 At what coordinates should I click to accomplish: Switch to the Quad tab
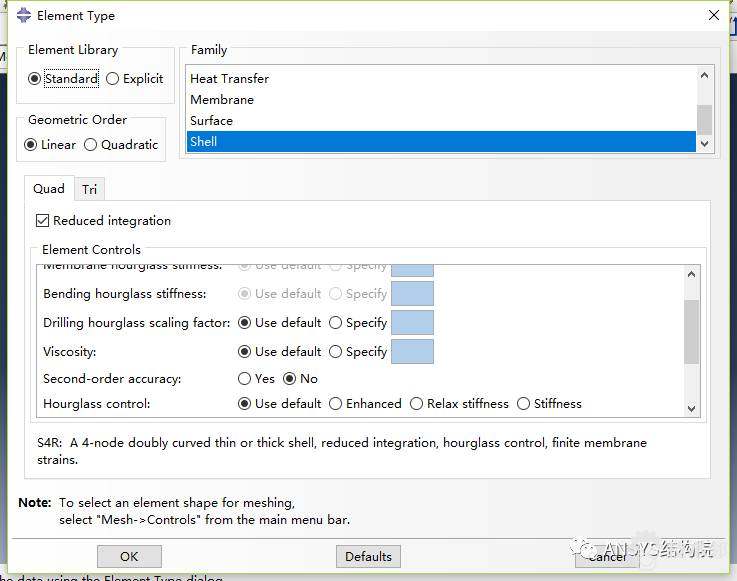[49, 189]
